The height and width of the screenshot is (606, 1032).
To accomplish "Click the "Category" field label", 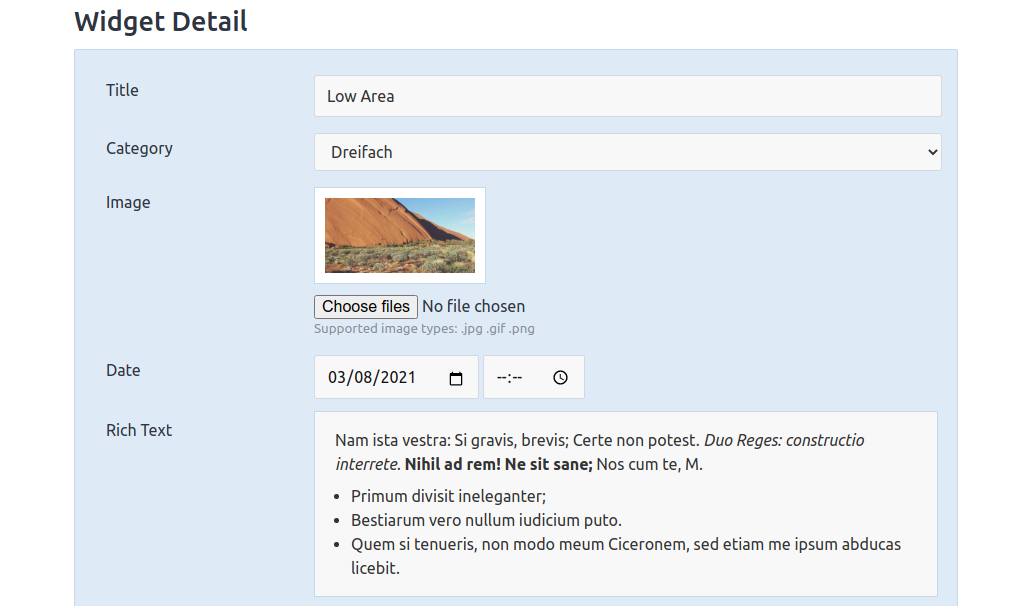I will coord(139,148).
